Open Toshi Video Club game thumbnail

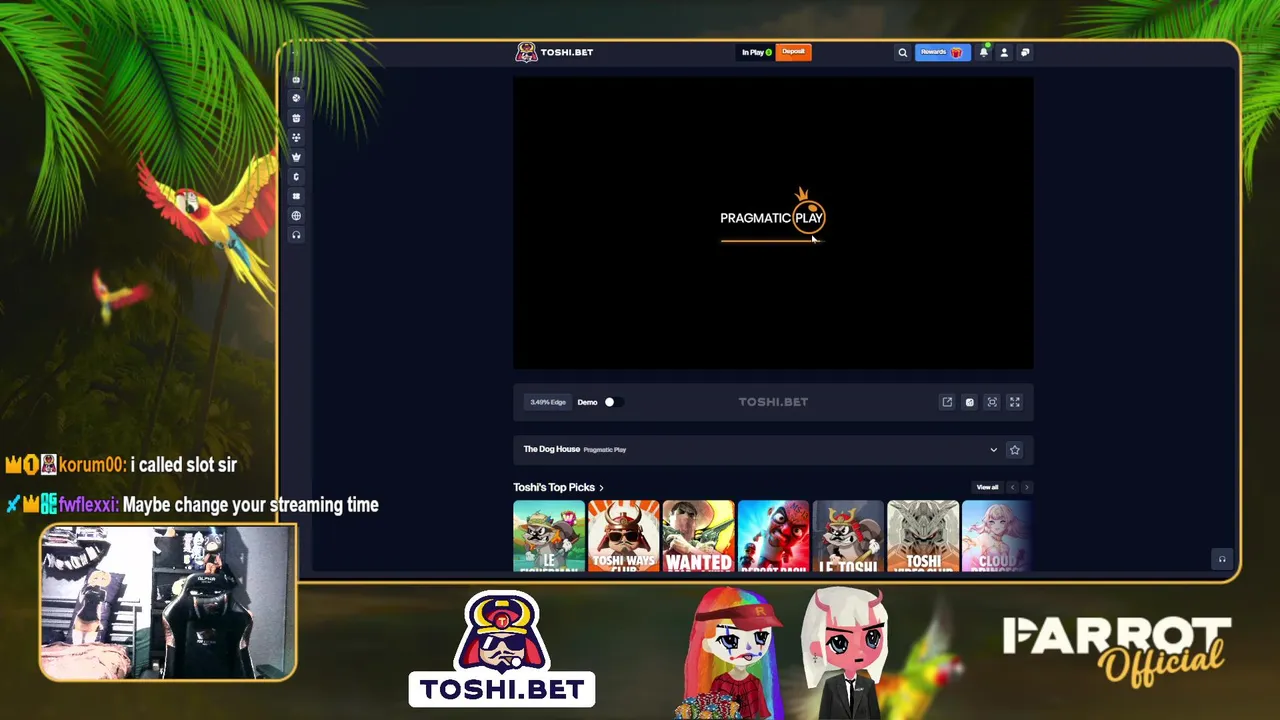(923, 536)
